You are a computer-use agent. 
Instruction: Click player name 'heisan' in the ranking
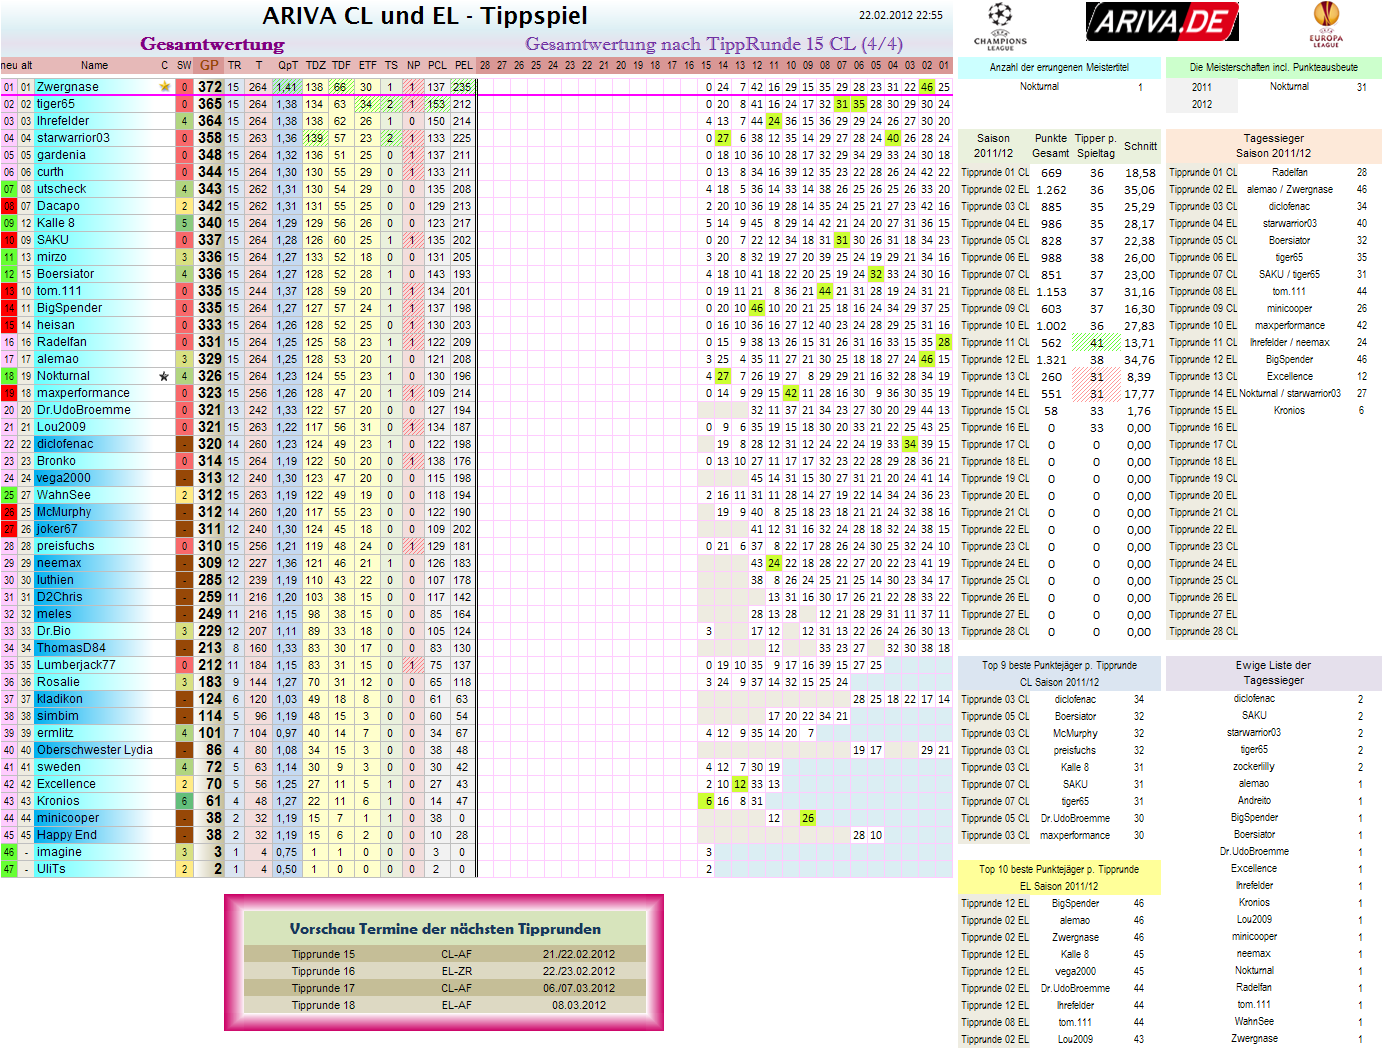pos(55,325)
